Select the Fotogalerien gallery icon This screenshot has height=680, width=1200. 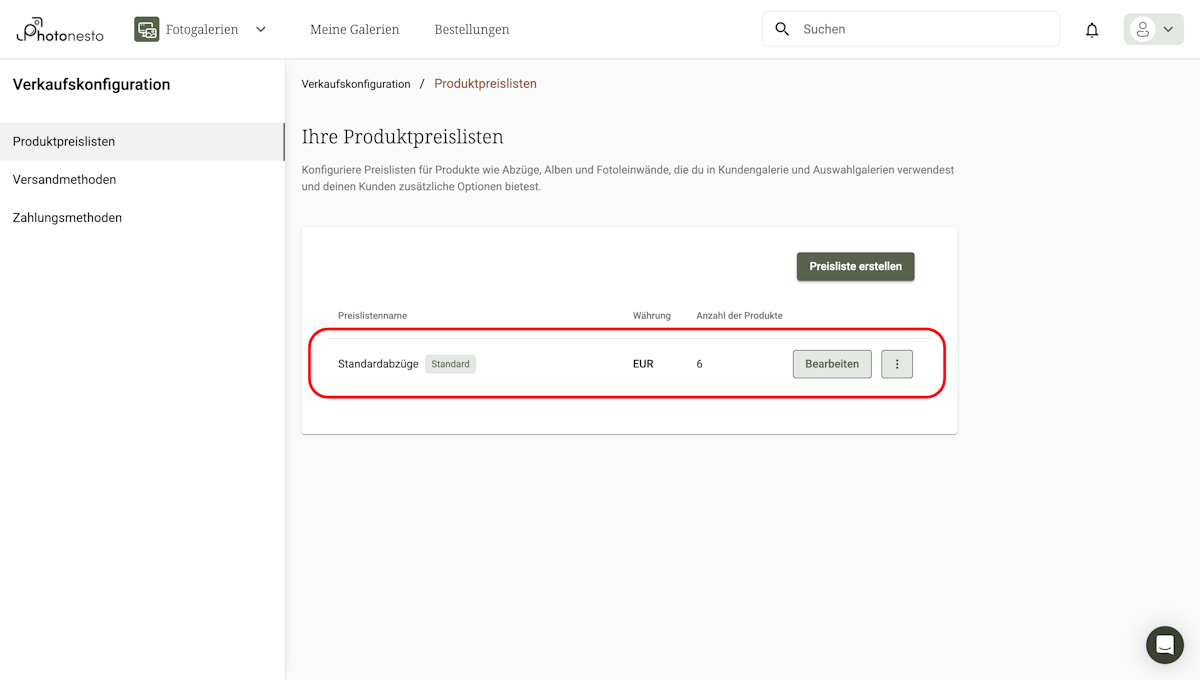146,29
